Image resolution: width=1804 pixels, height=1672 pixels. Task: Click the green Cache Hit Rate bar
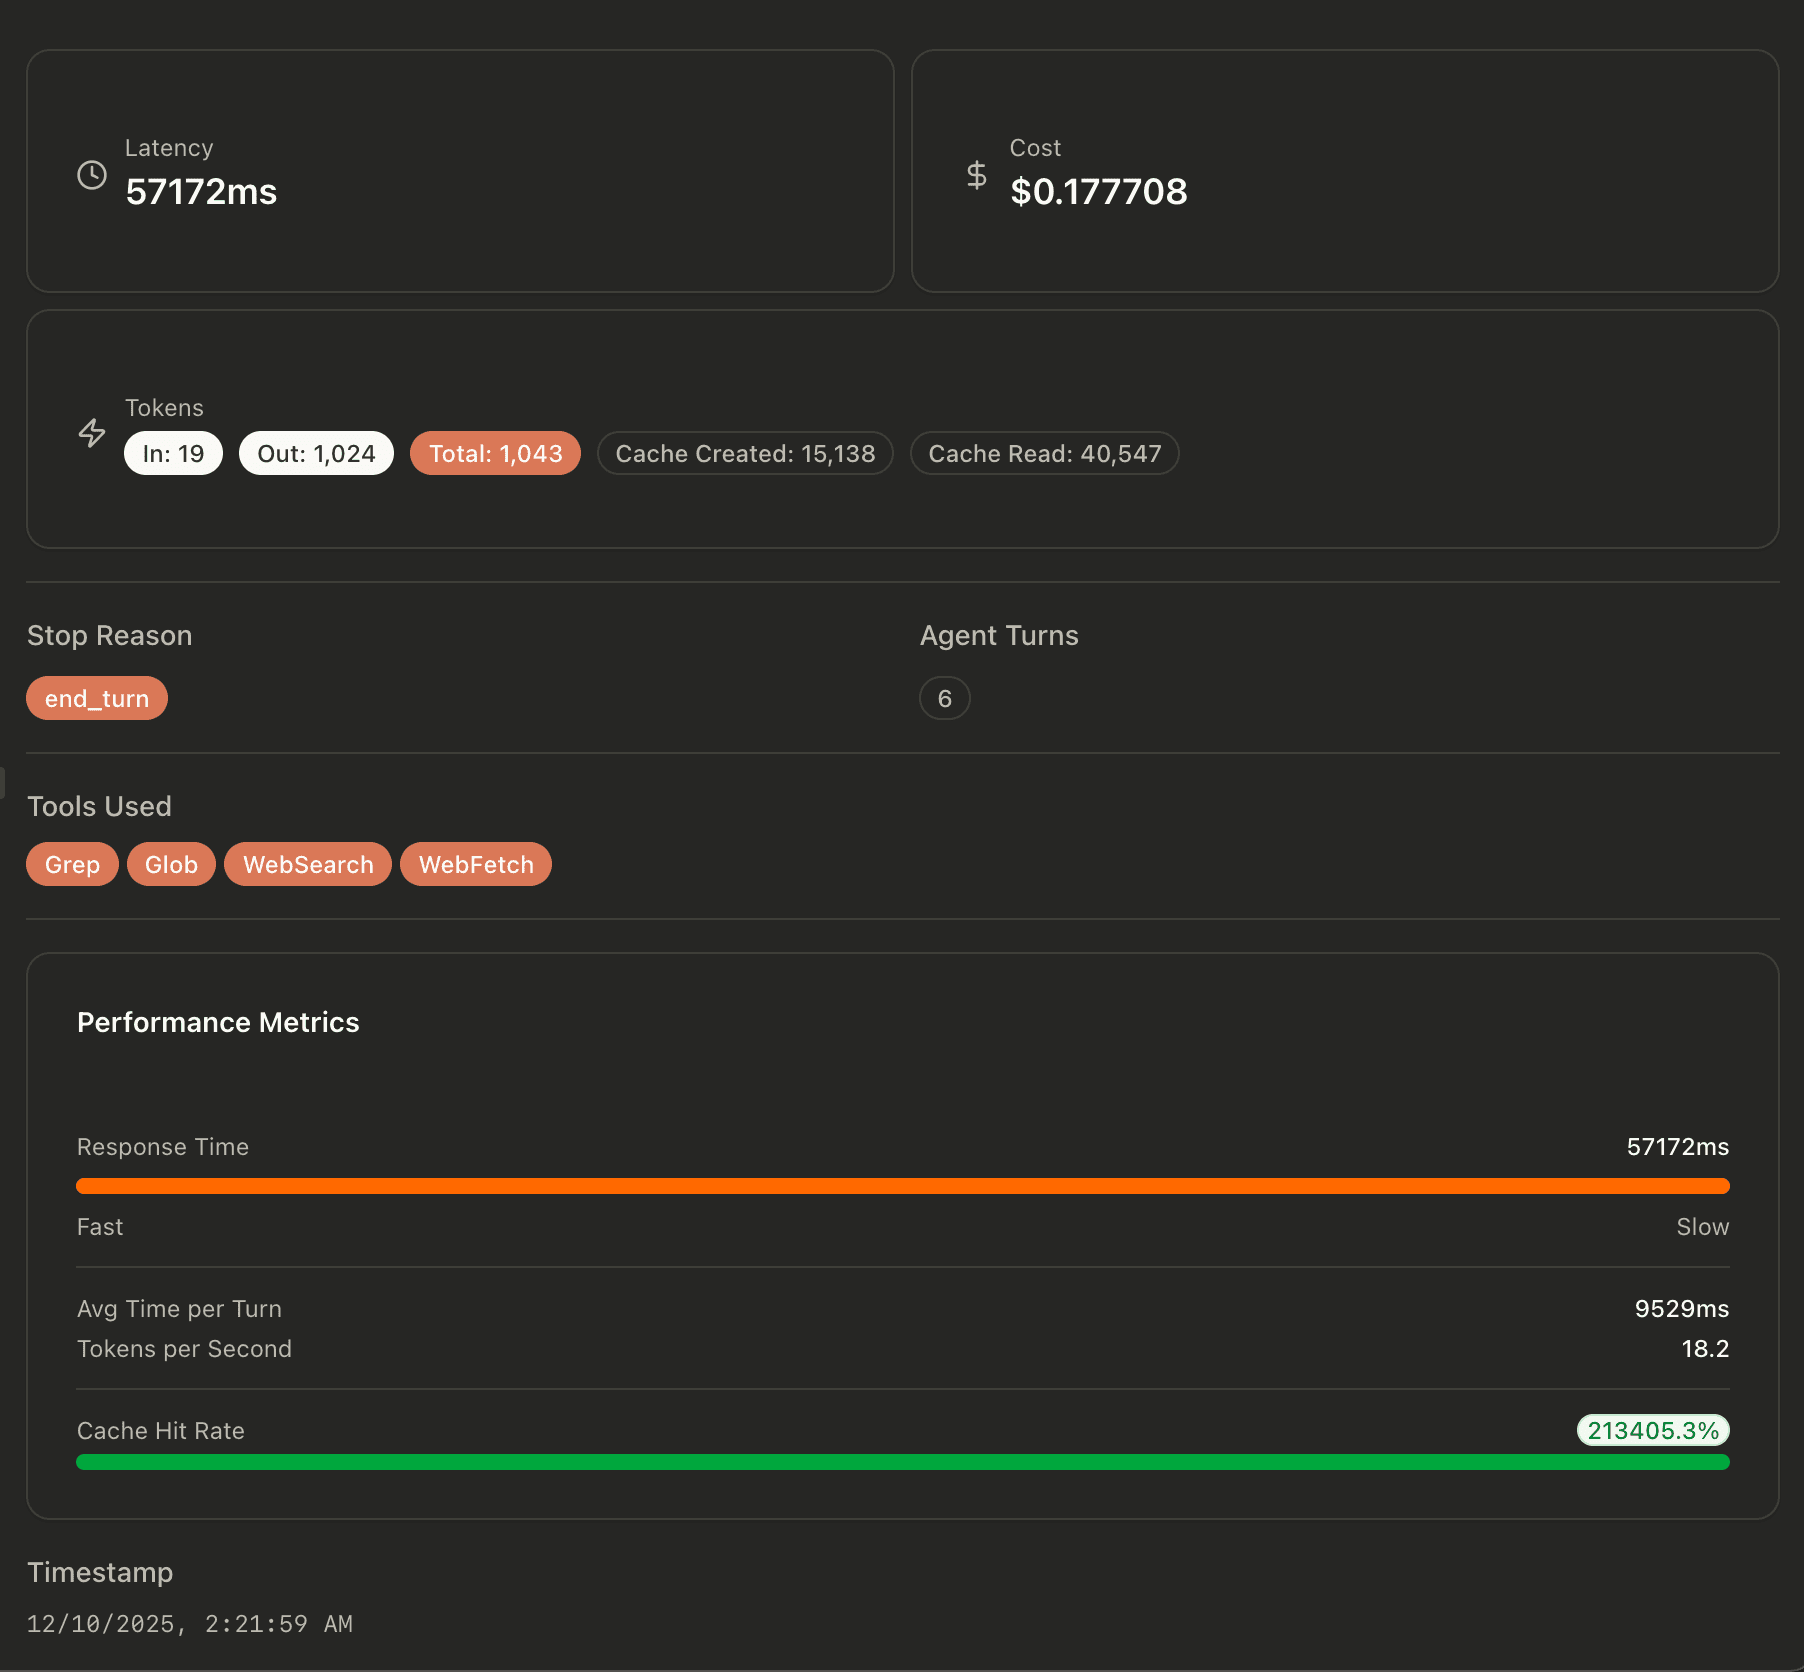click(903, 1462)
